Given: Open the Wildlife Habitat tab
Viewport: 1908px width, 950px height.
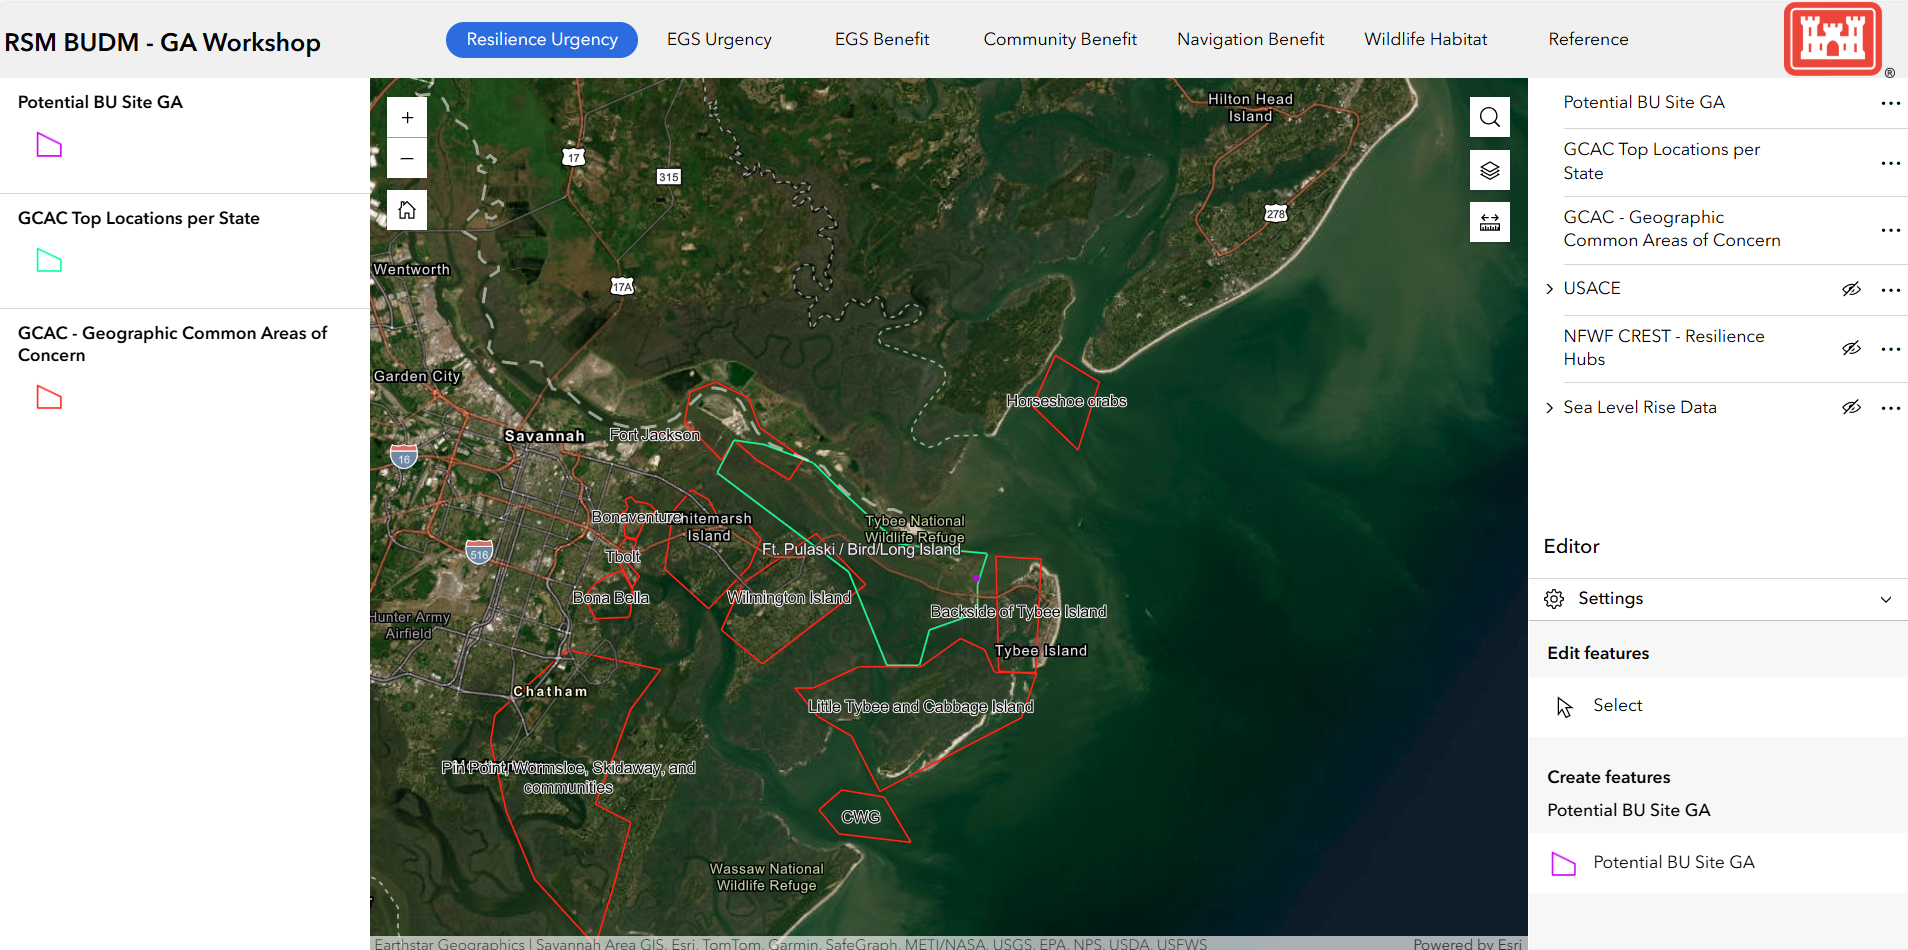Looking at the screenshot, I should [x=1425, y=39].
